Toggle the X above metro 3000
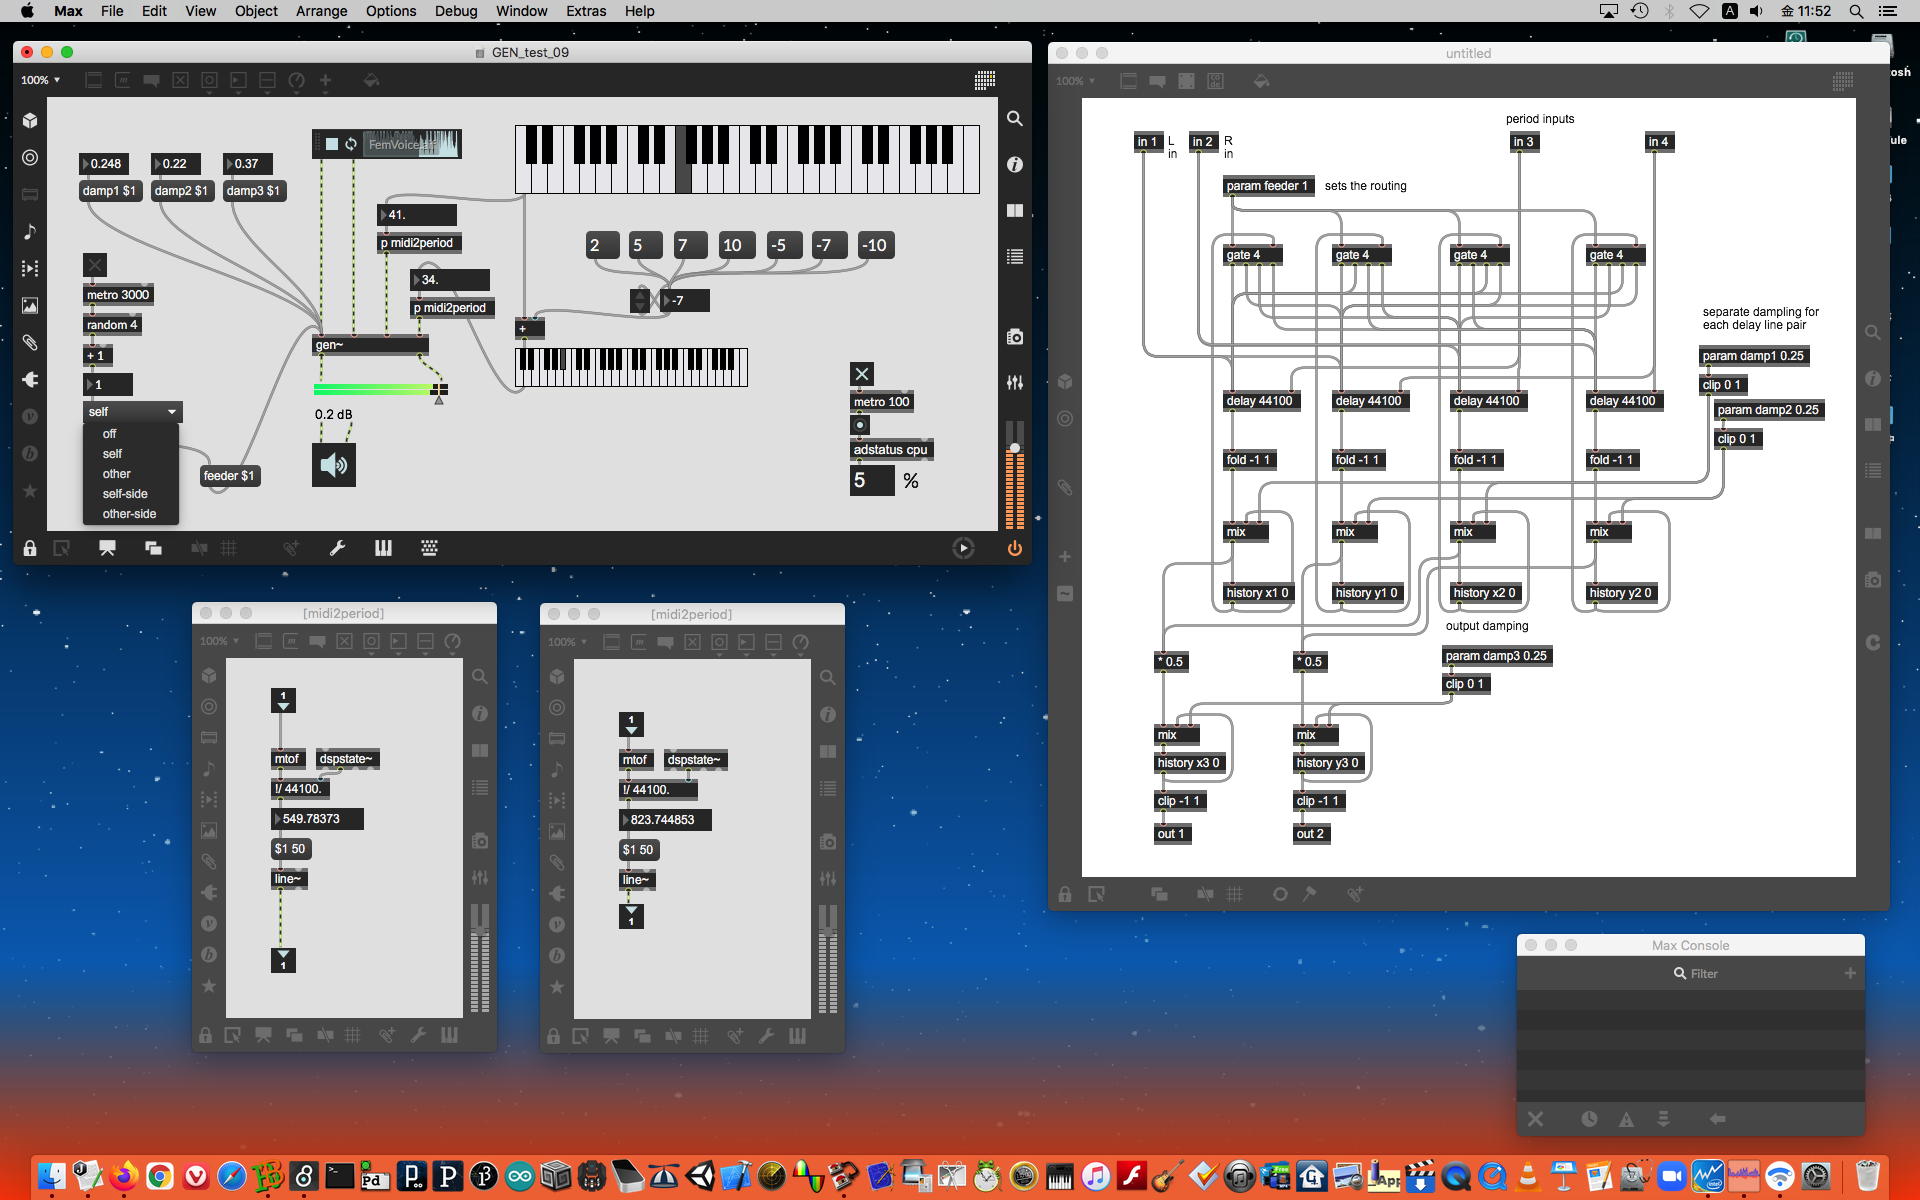This screenshot has height=1200, width=1920. point(95,265)
